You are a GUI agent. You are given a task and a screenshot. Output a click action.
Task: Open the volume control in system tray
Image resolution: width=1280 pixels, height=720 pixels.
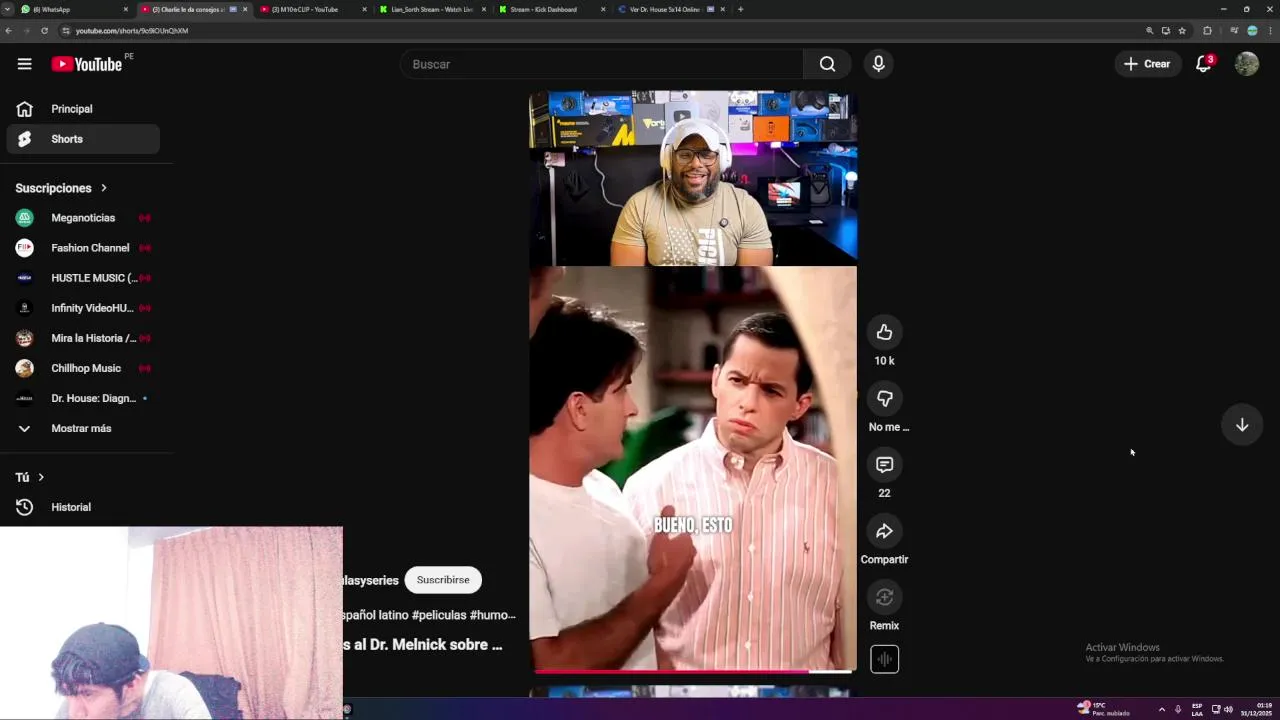pos(1228,709)
